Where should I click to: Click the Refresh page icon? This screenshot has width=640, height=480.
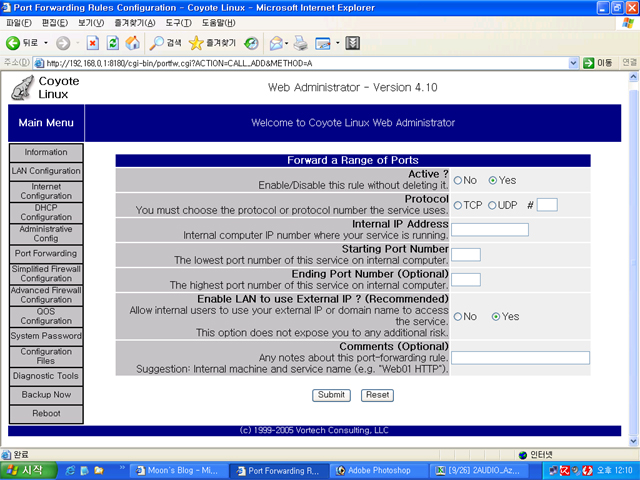(x=112, y=43)
